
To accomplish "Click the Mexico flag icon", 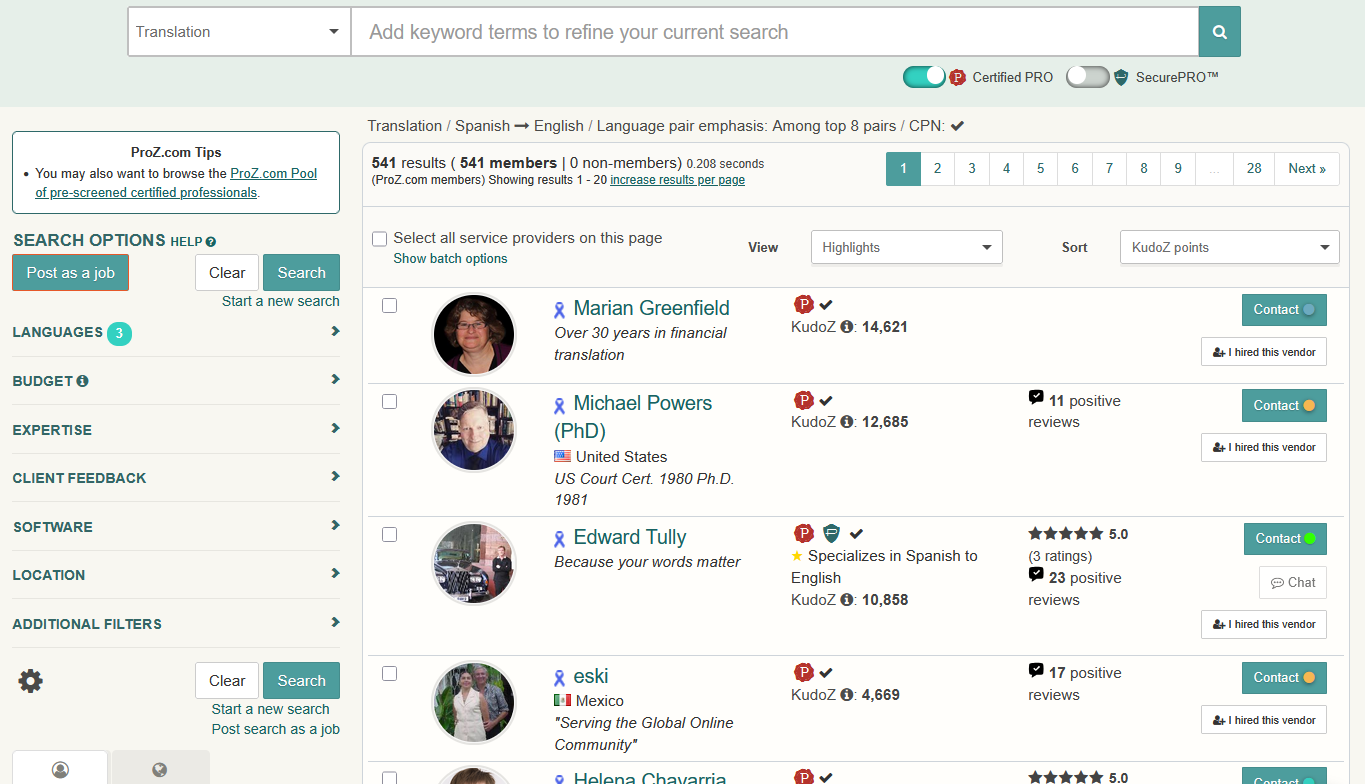I will click(562, 701).
